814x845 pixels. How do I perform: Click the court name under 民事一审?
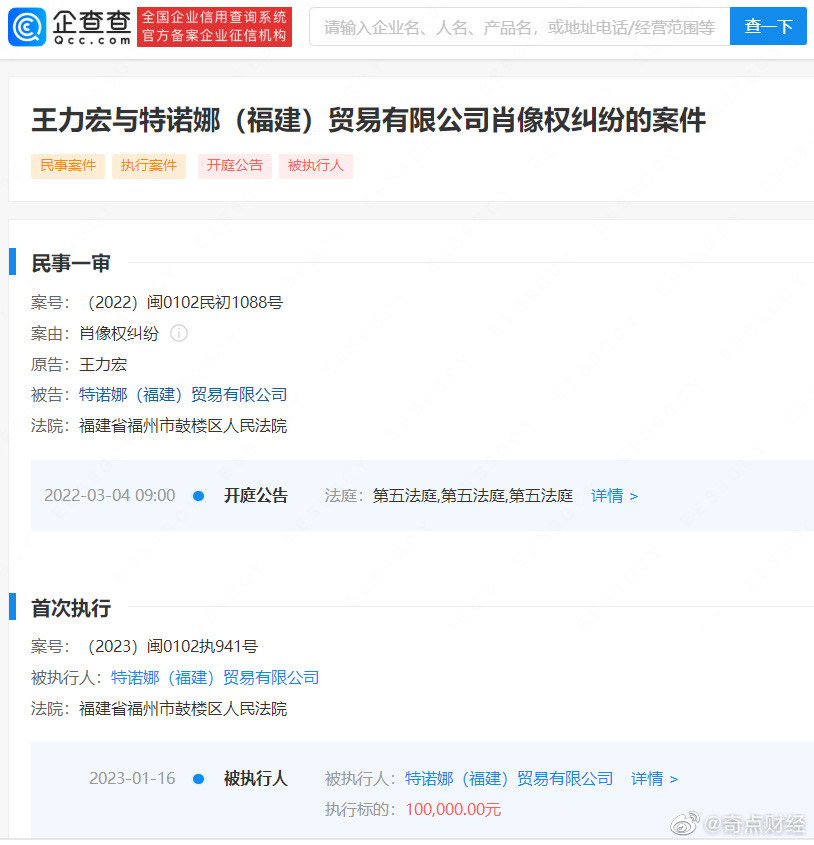pos(183,426)
